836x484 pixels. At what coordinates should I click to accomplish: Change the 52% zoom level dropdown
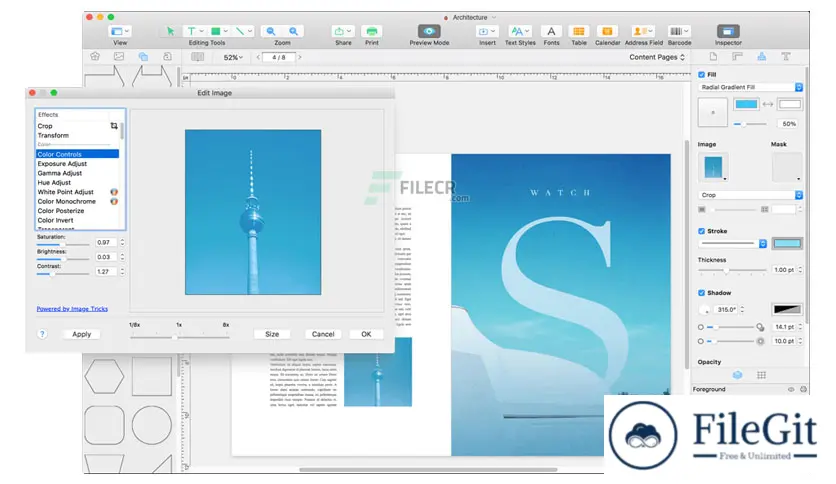pyautogui.click(x=233, y=57)
